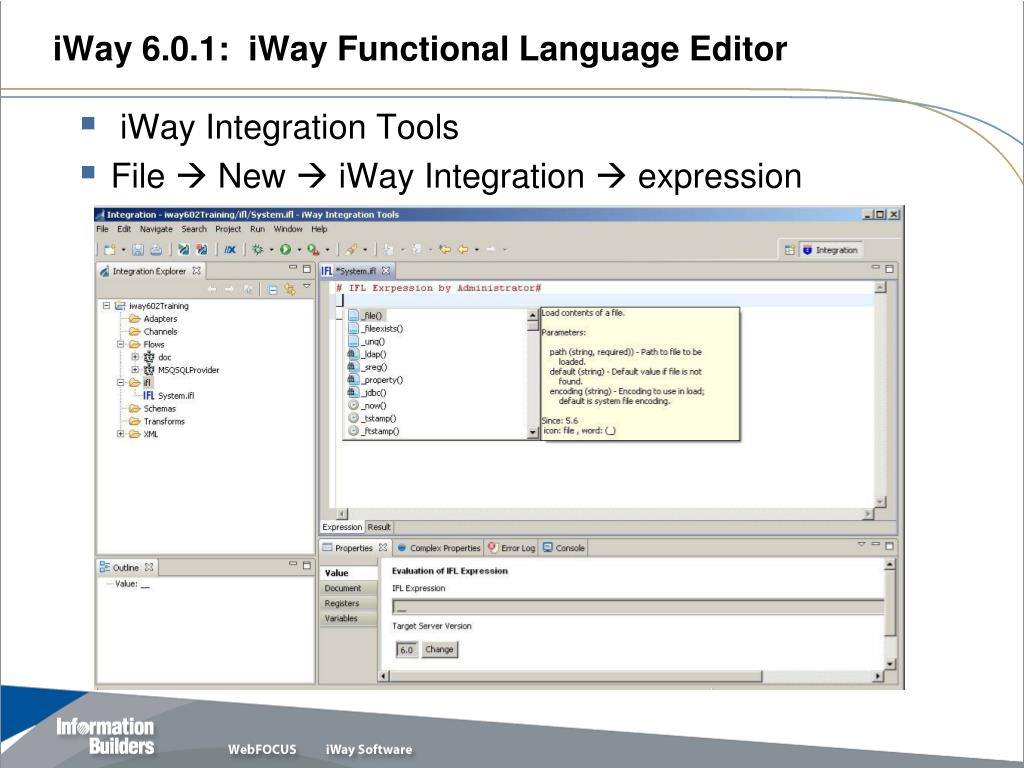Screen dimensions: 1024x768
Task: Click the New file wizard icon
Action: click(x=109, y=249)
